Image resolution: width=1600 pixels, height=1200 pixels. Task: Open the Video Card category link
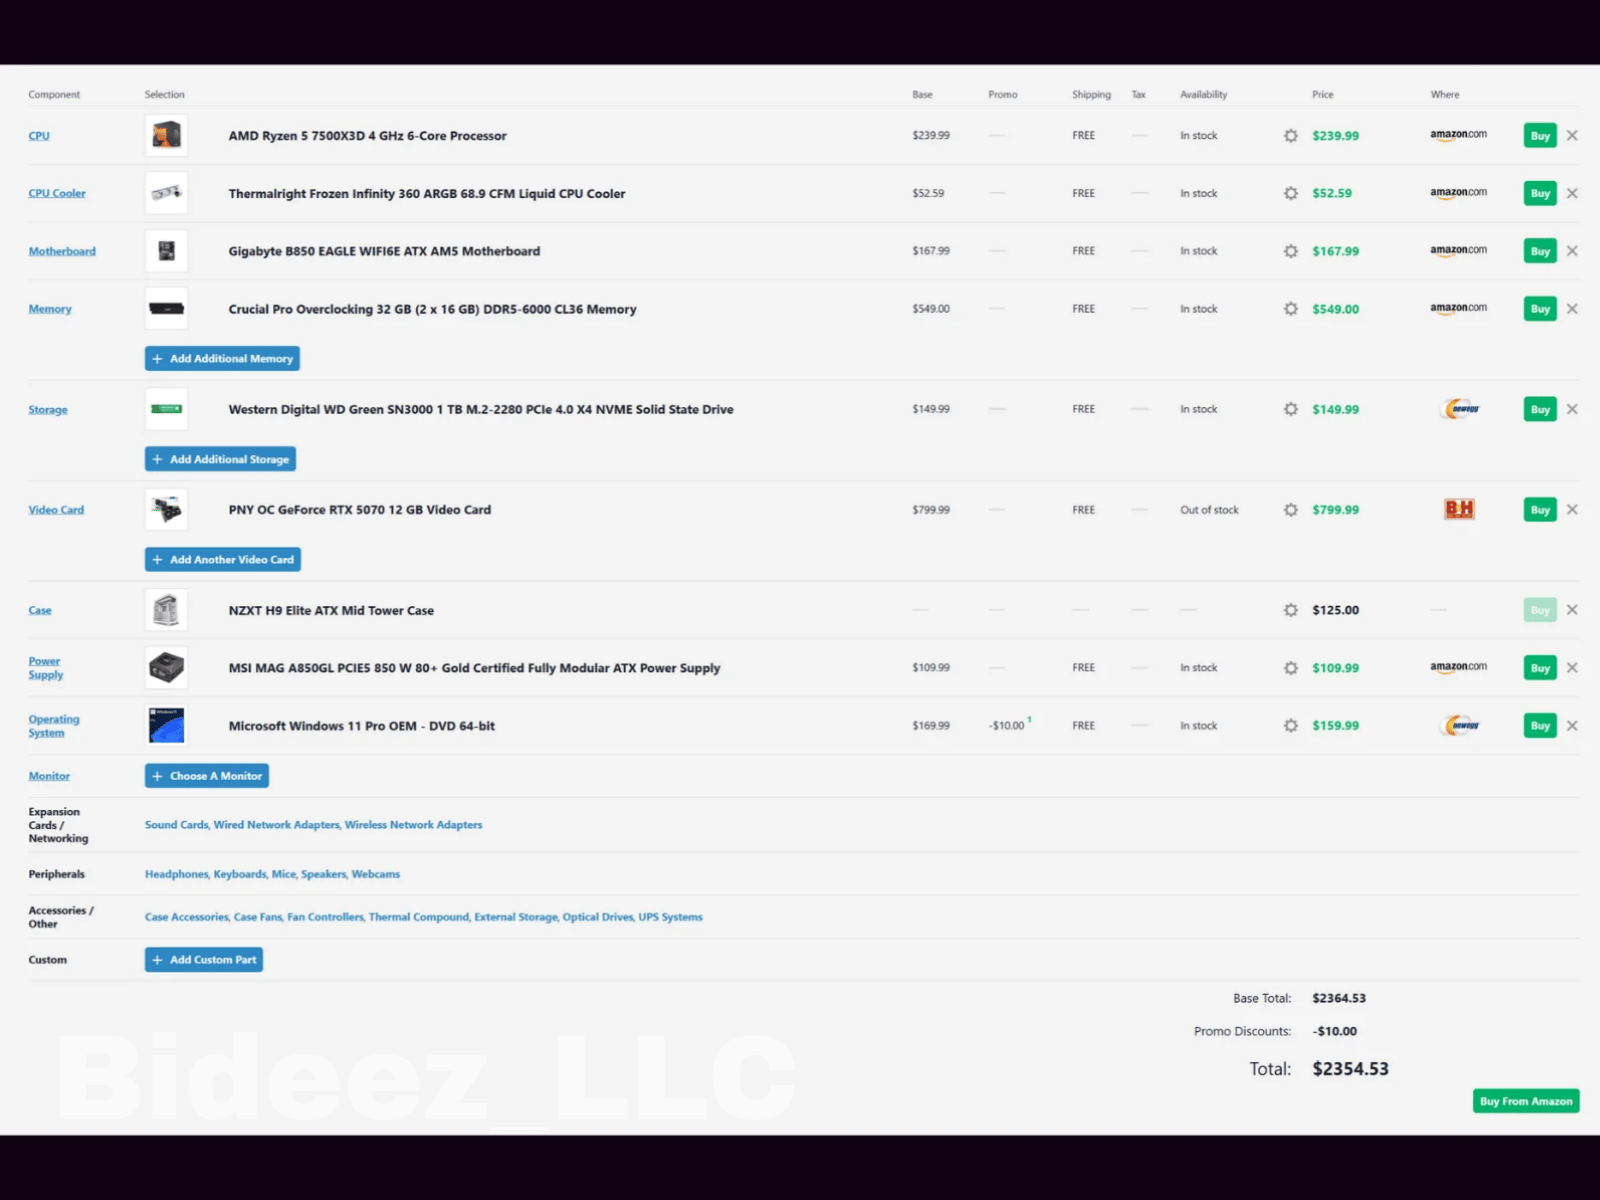(x=56, y=510)
